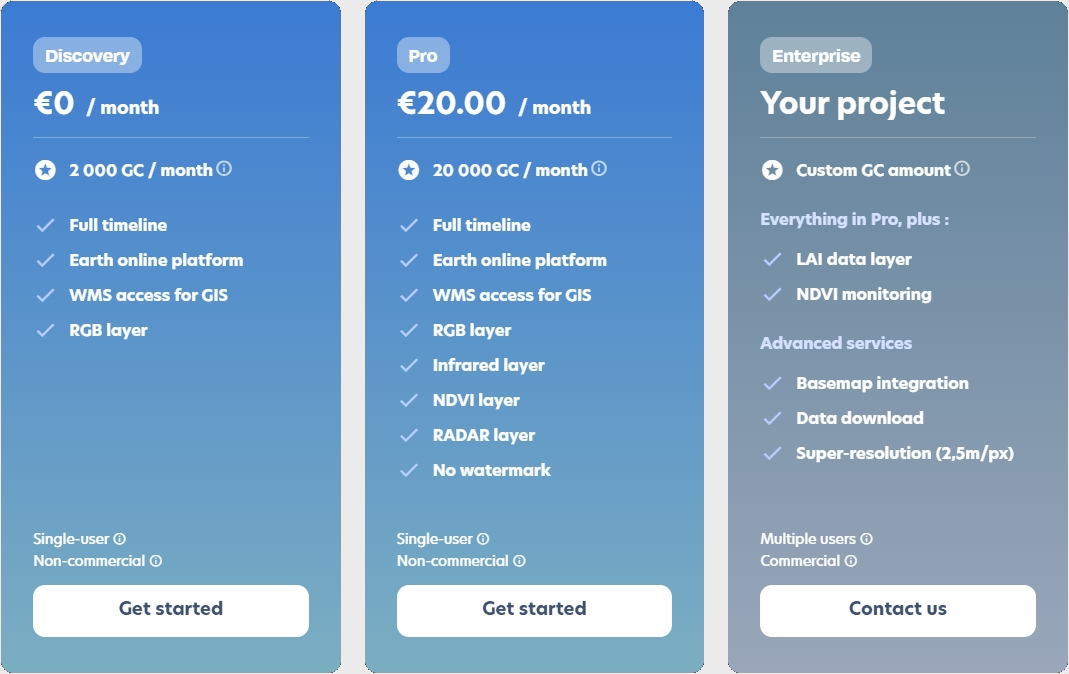Image resolution: width=1069 pixels, height=674 pixels.
Task: Click info icon beside 20 000 GC / month
Action: (x=599, y=168)
